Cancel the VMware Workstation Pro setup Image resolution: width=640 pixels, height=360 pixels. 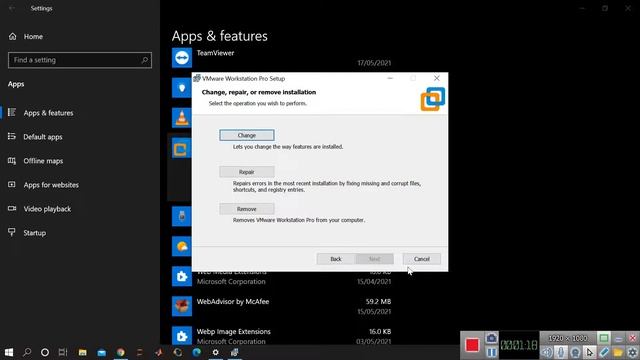coord(422,259)
